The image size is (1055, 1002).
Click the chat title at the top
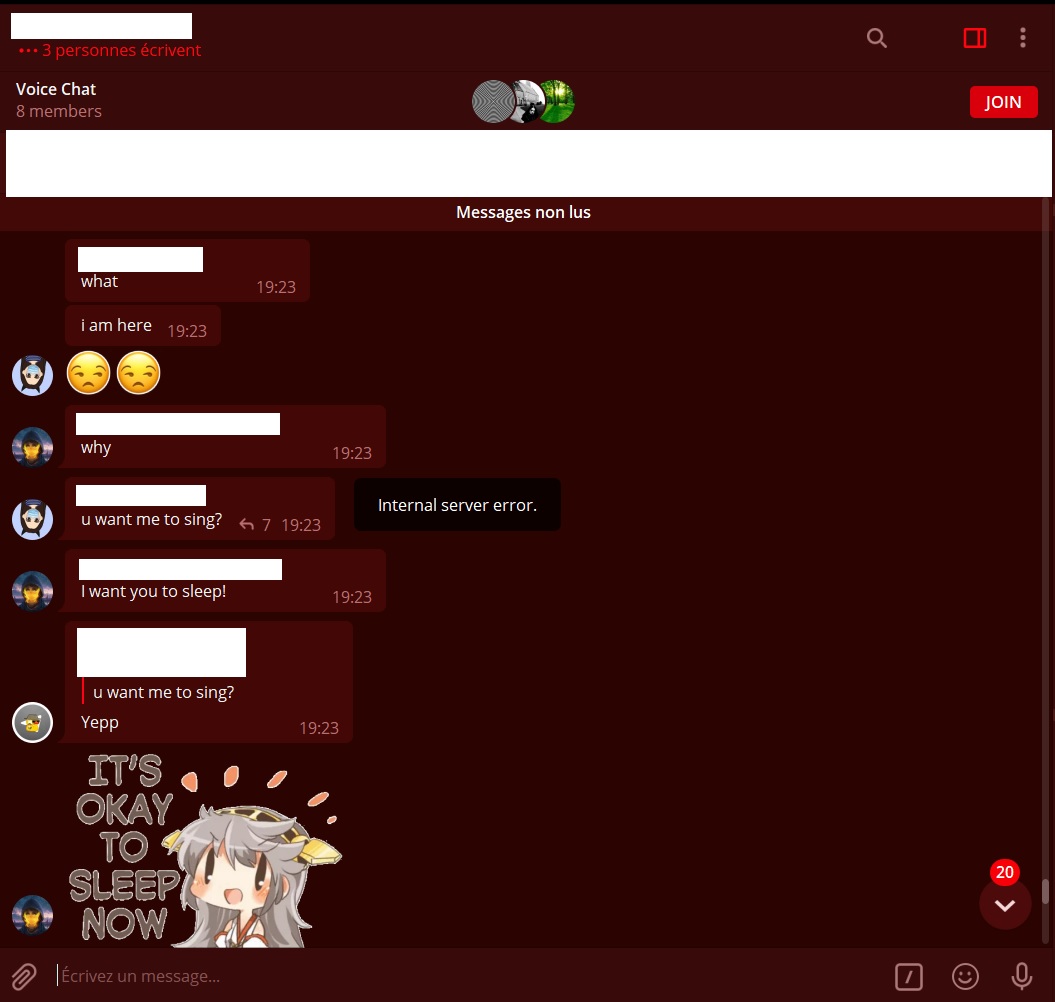pos(101,26)
